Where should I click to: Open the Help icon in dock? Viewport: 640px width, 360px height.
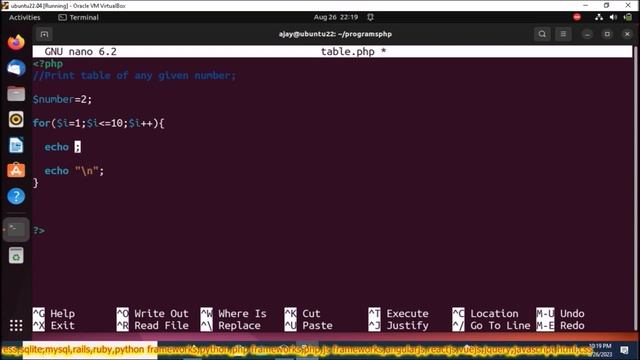click(x=16, y=196)
